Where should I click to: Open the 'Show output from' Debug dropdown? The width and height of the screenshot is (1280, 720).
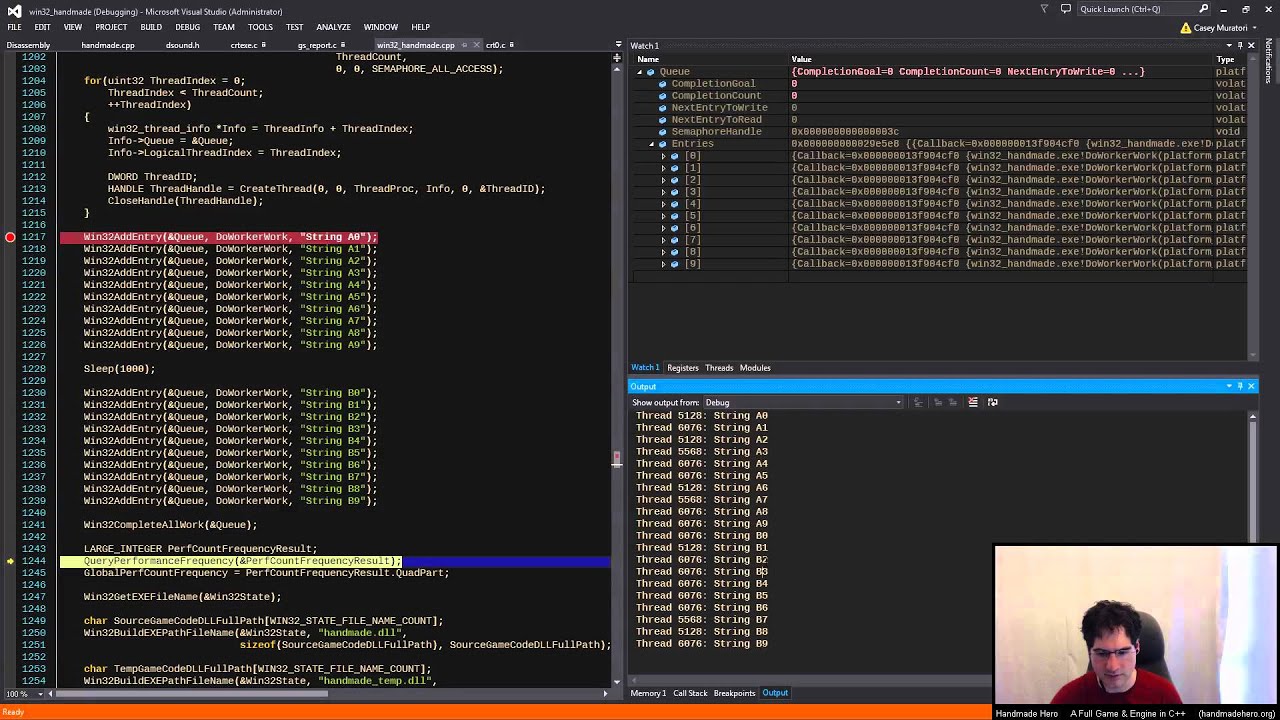pyautogui.click(x=803, y=402)
